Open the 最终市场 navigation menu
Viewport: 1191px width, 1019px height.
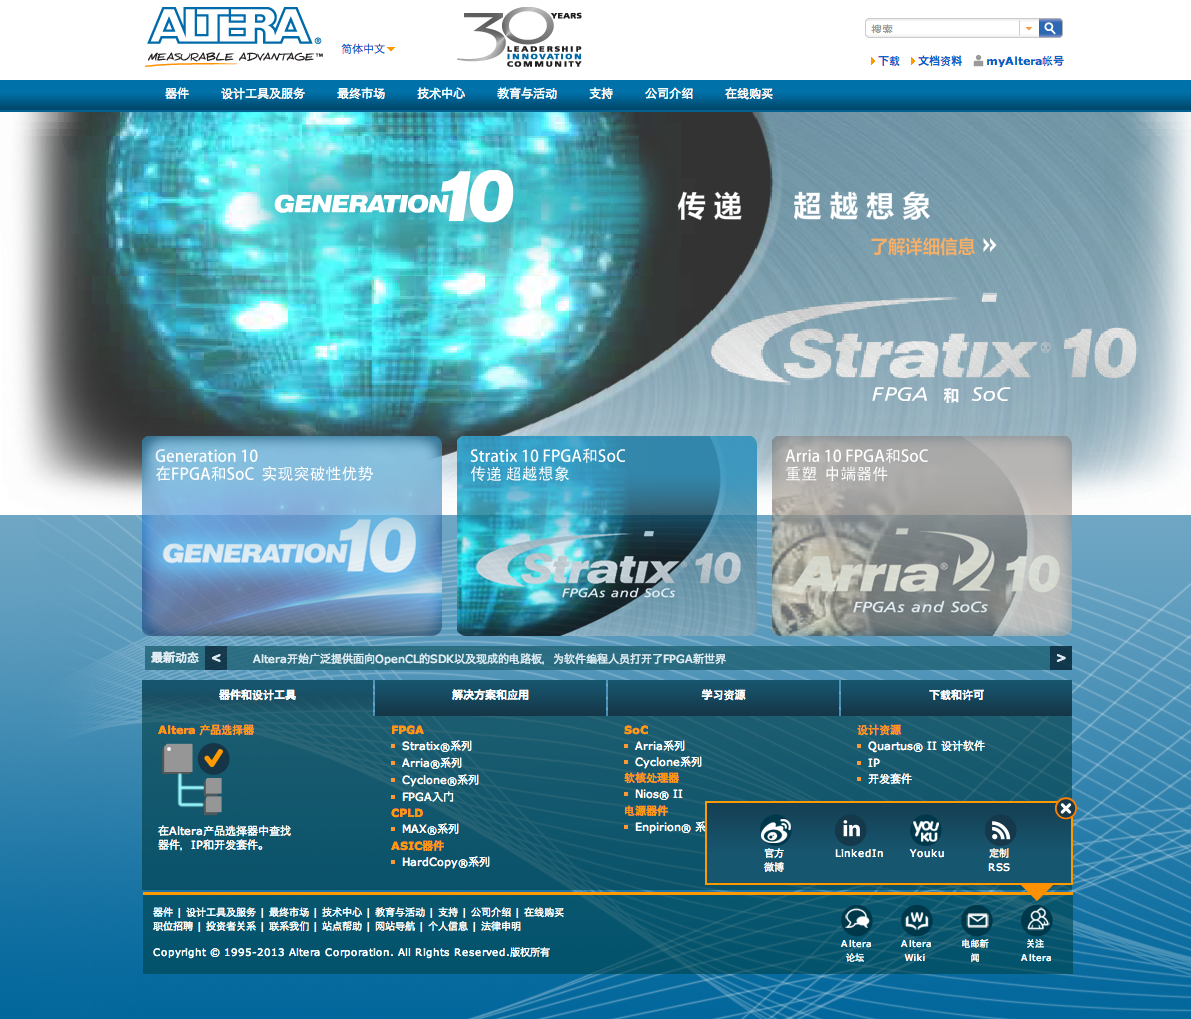[x=361, y=93]
